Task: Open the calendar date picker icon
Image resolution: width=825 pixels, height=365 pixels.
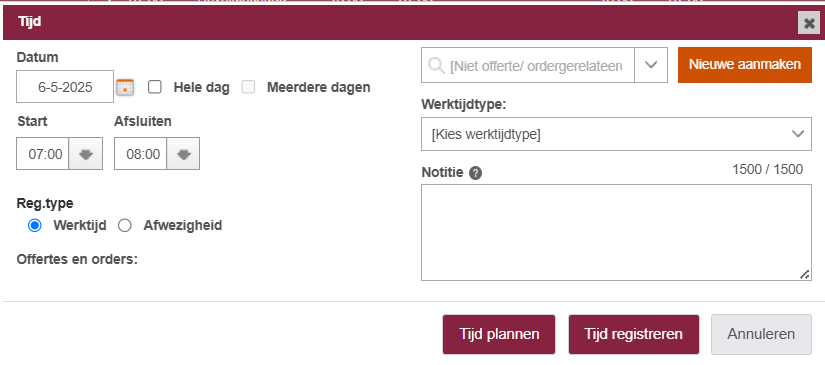Action: (125, 87)
